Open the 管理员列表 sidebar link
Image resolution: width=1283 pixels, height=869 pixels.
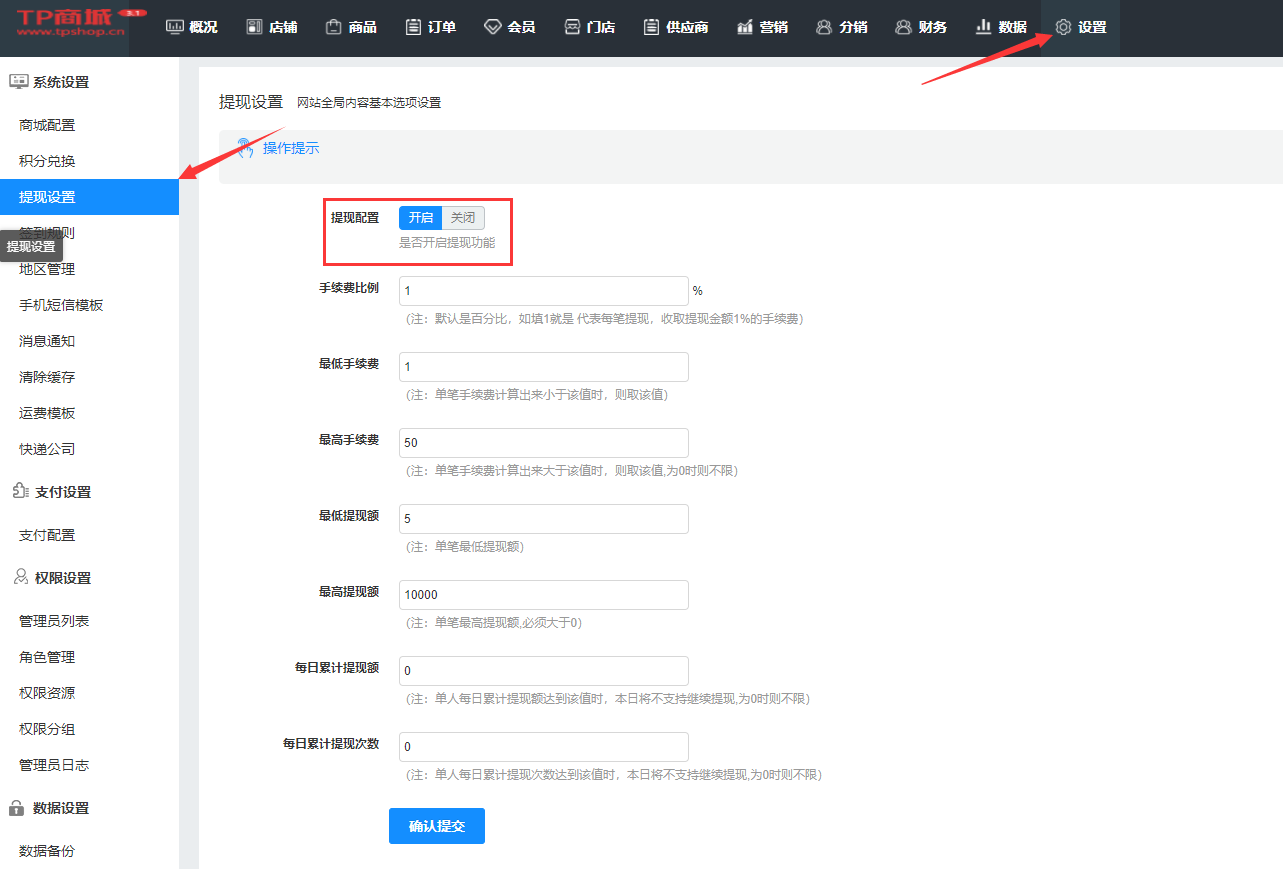[54, 621]
